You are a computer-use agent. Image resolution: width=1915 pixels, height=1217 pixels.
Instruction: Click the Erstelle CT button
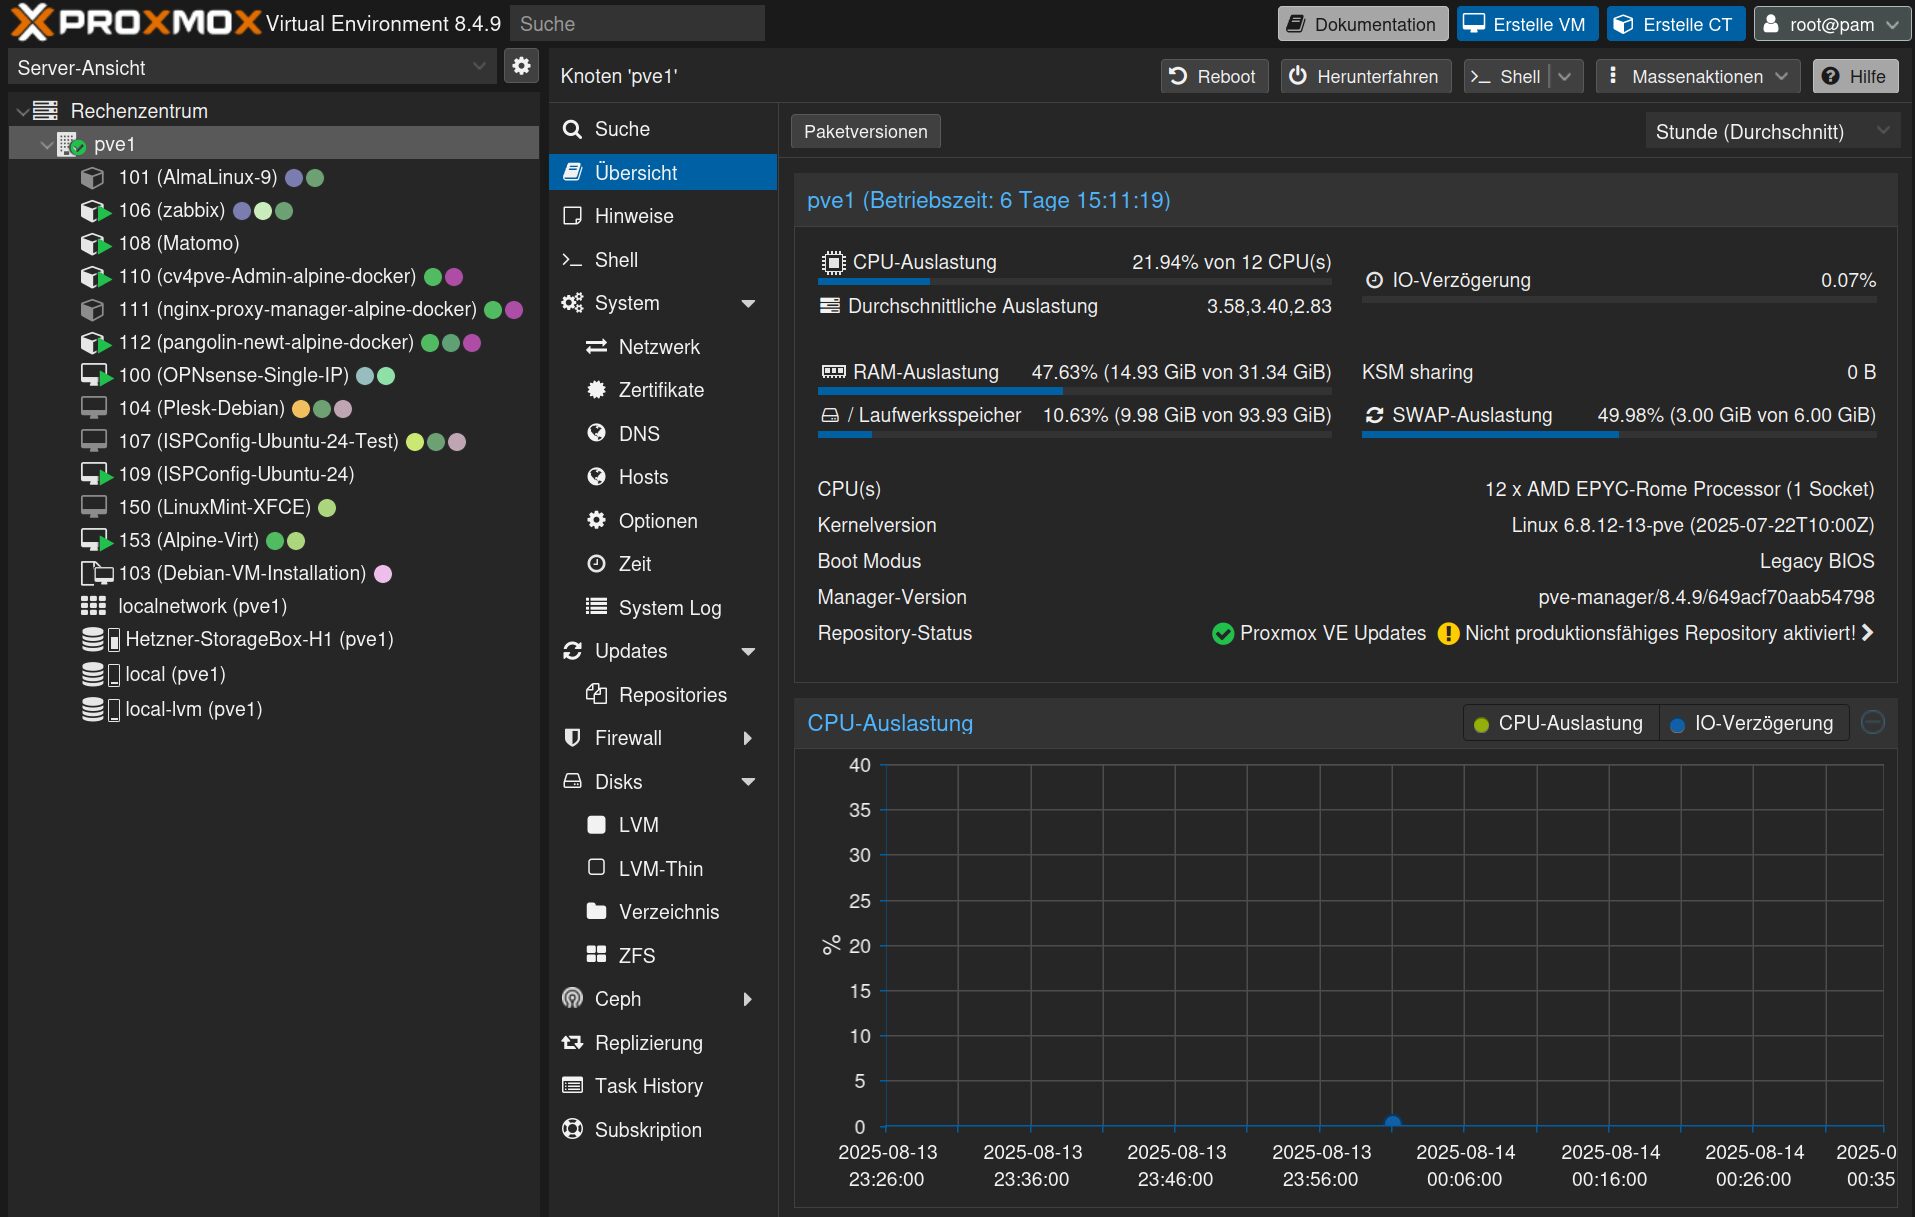1676,24
